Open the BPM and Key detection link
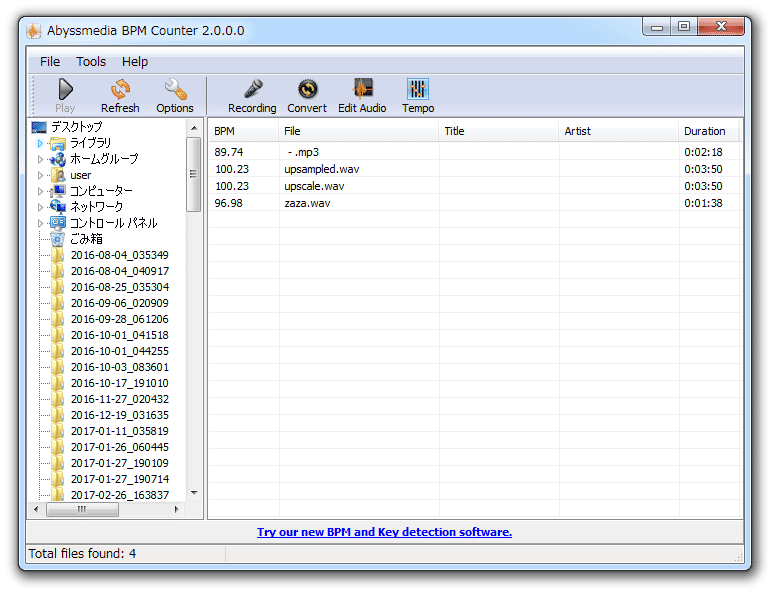772x593 pixels. (x=385, y=532)
